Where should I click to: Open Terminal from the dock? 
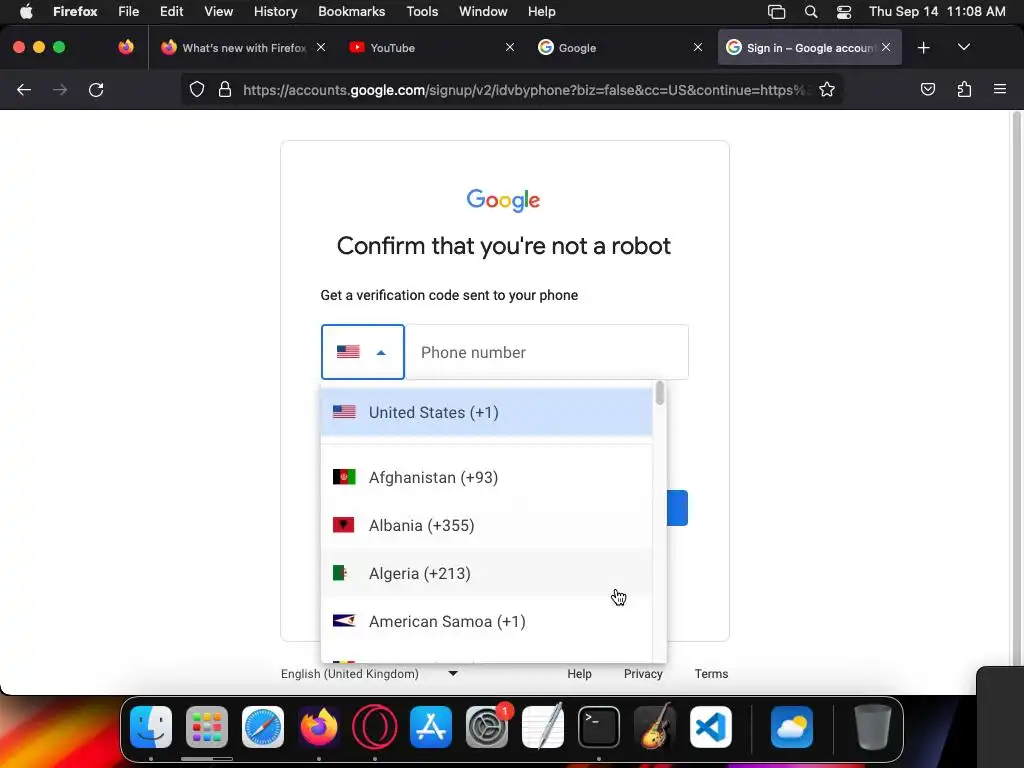coord(599,727)
